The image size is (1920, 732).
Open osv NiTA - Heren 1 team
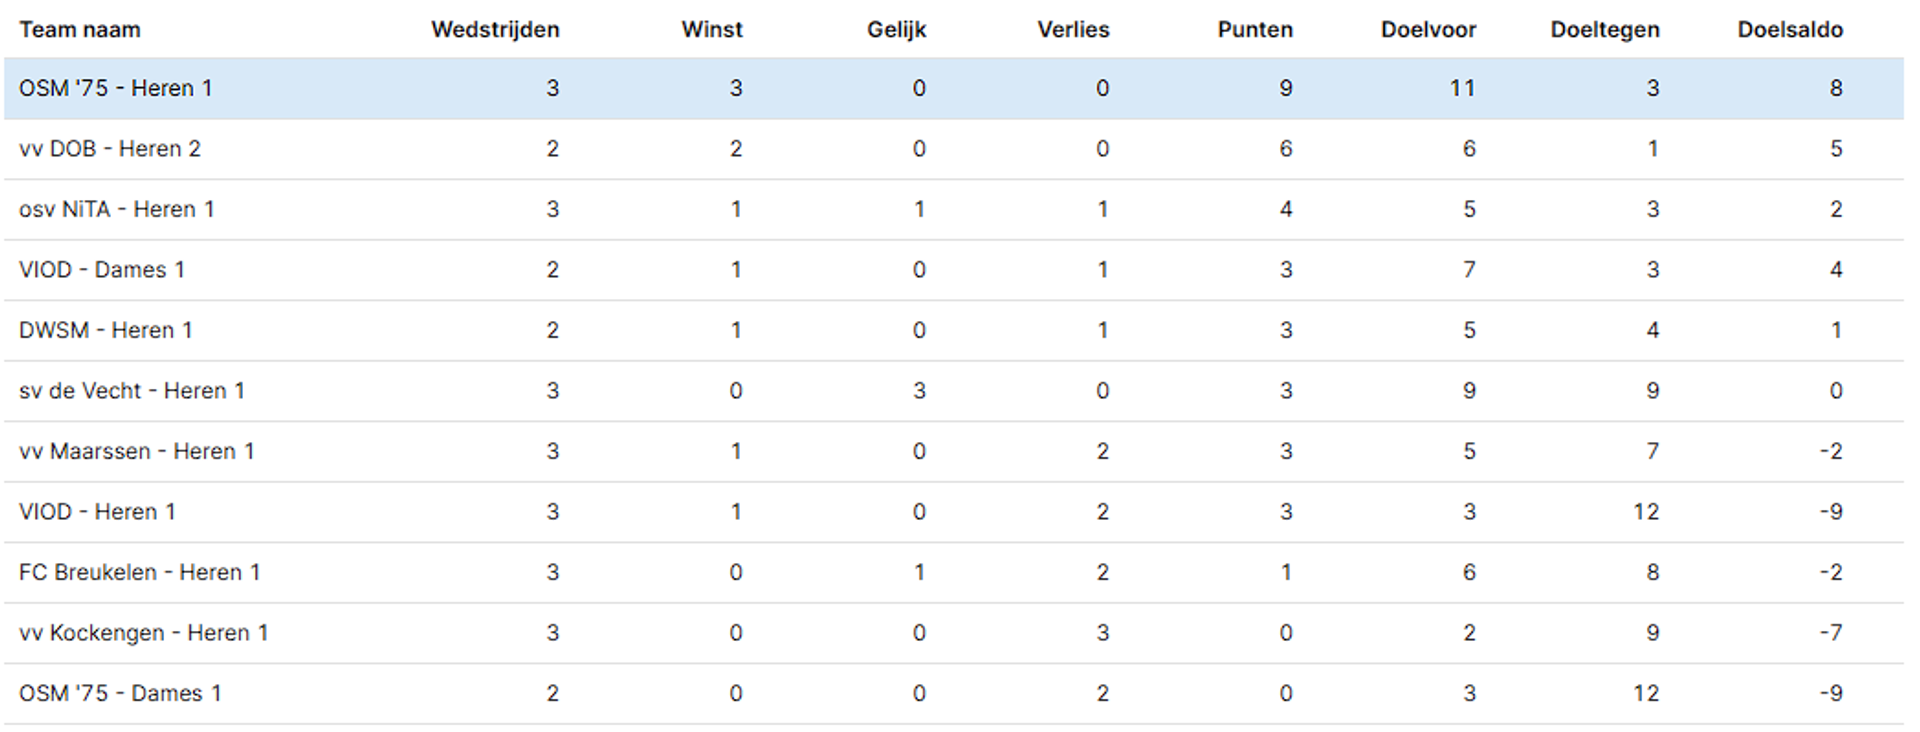[117, 209]
